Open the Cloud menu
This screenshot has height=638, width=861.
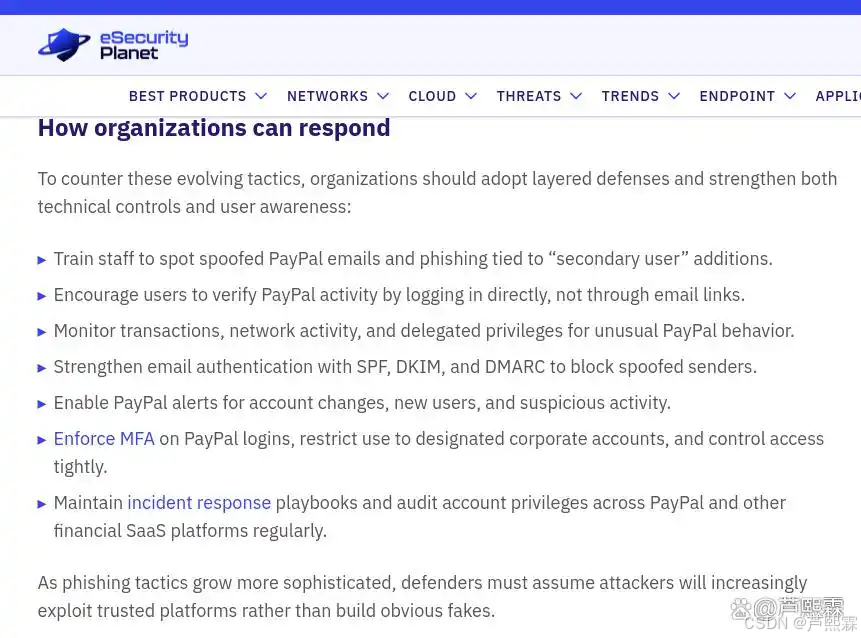[432, 96]
